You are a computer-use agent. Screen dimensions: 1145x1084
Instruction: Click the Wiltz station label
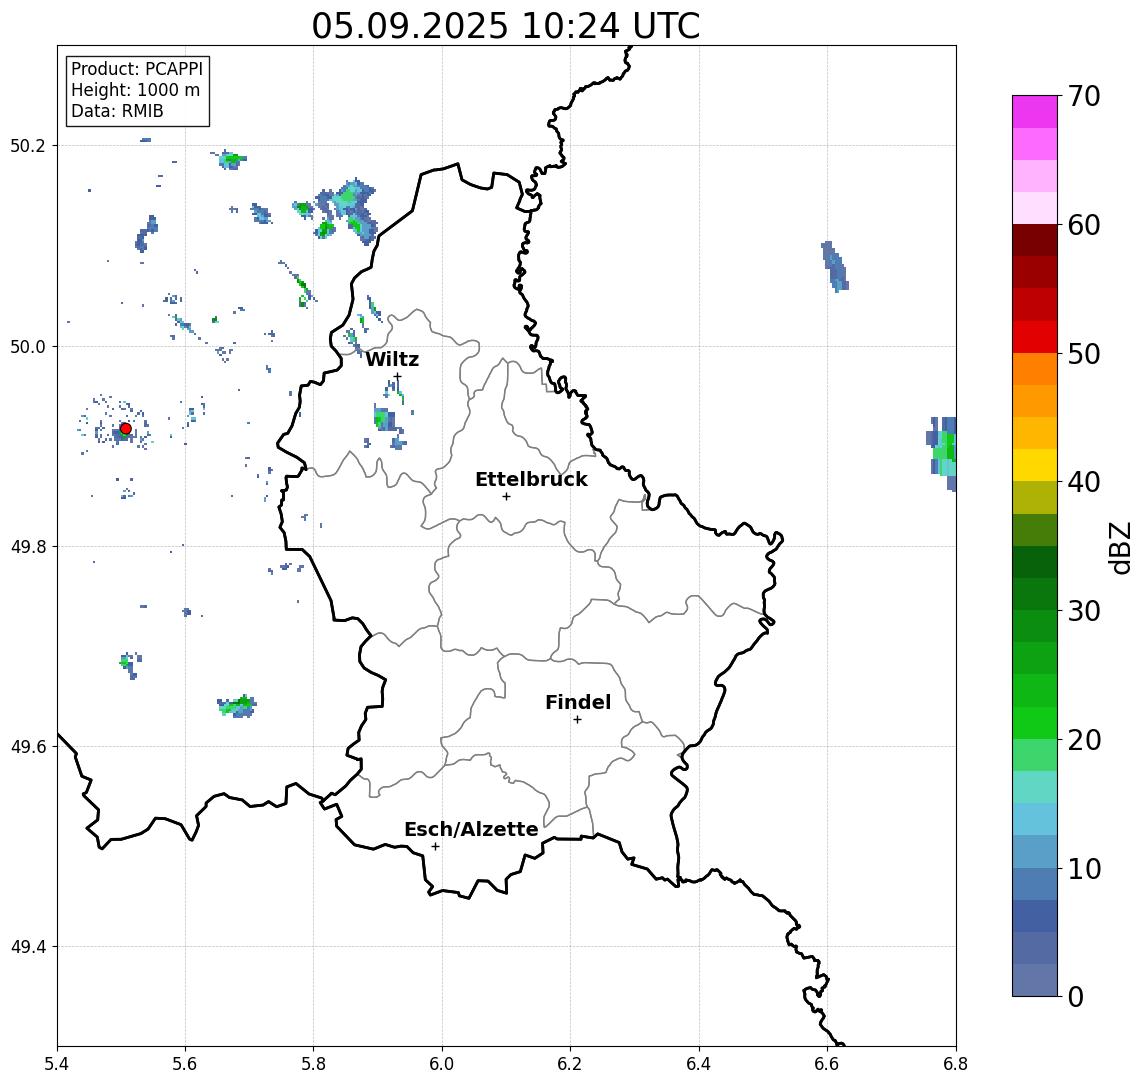(392, 359)
